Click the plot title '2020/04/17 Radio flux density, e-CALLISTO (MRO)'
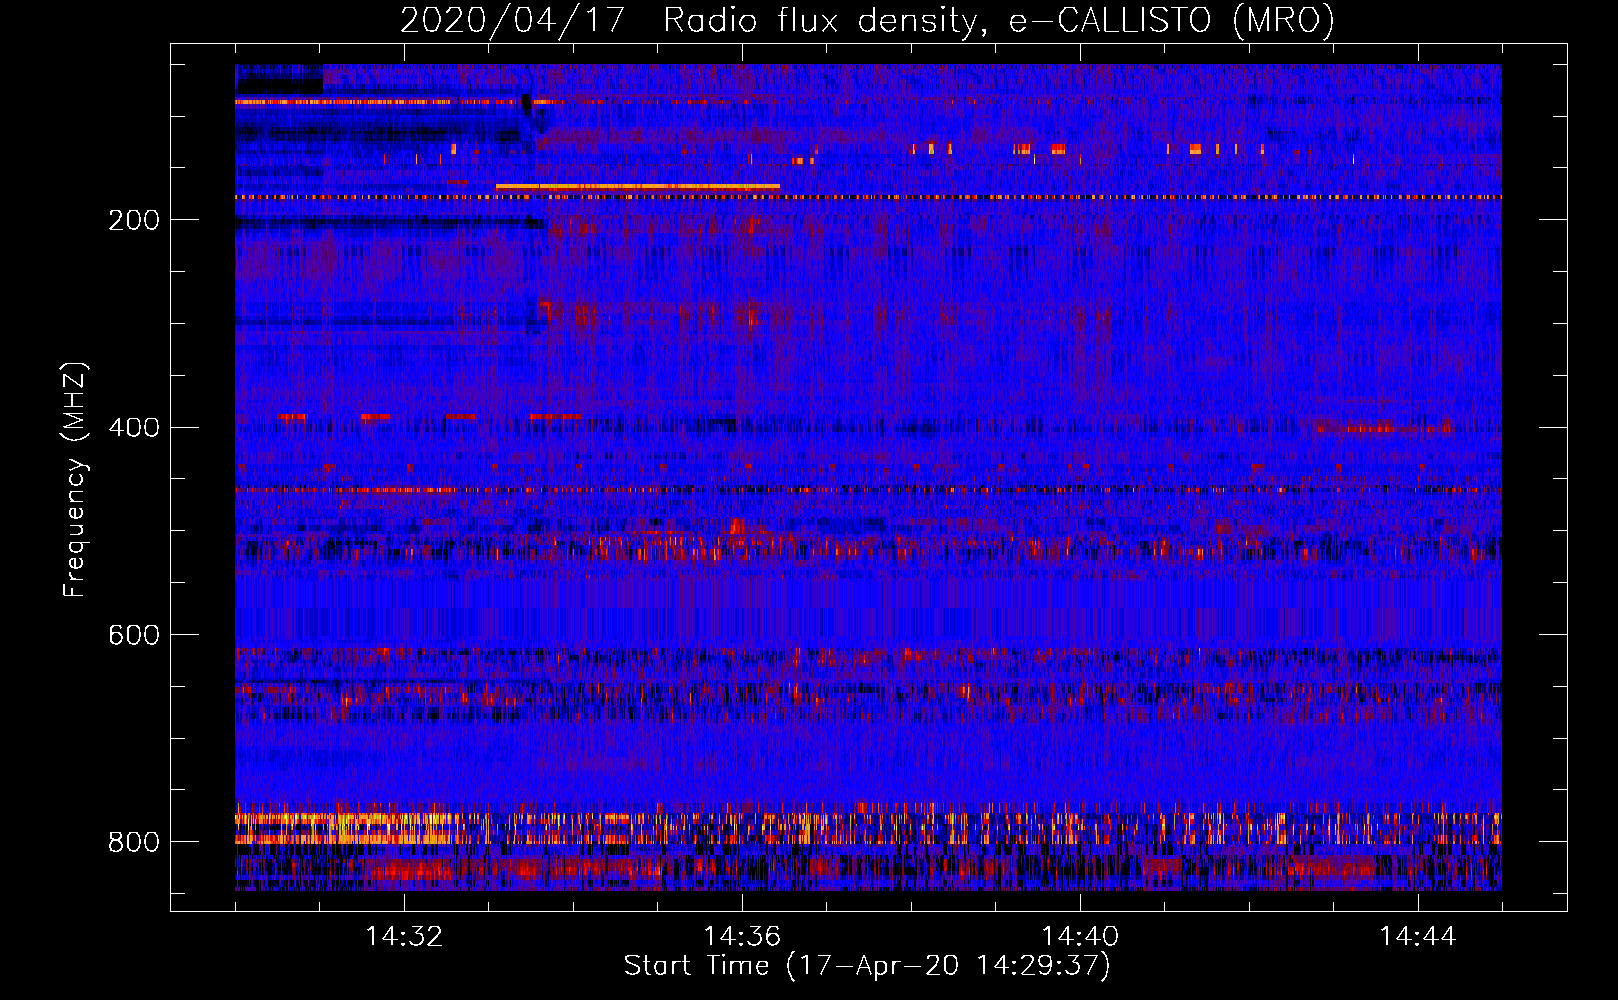This screenshot has width=1618, height=1000. tap(867, 20)
